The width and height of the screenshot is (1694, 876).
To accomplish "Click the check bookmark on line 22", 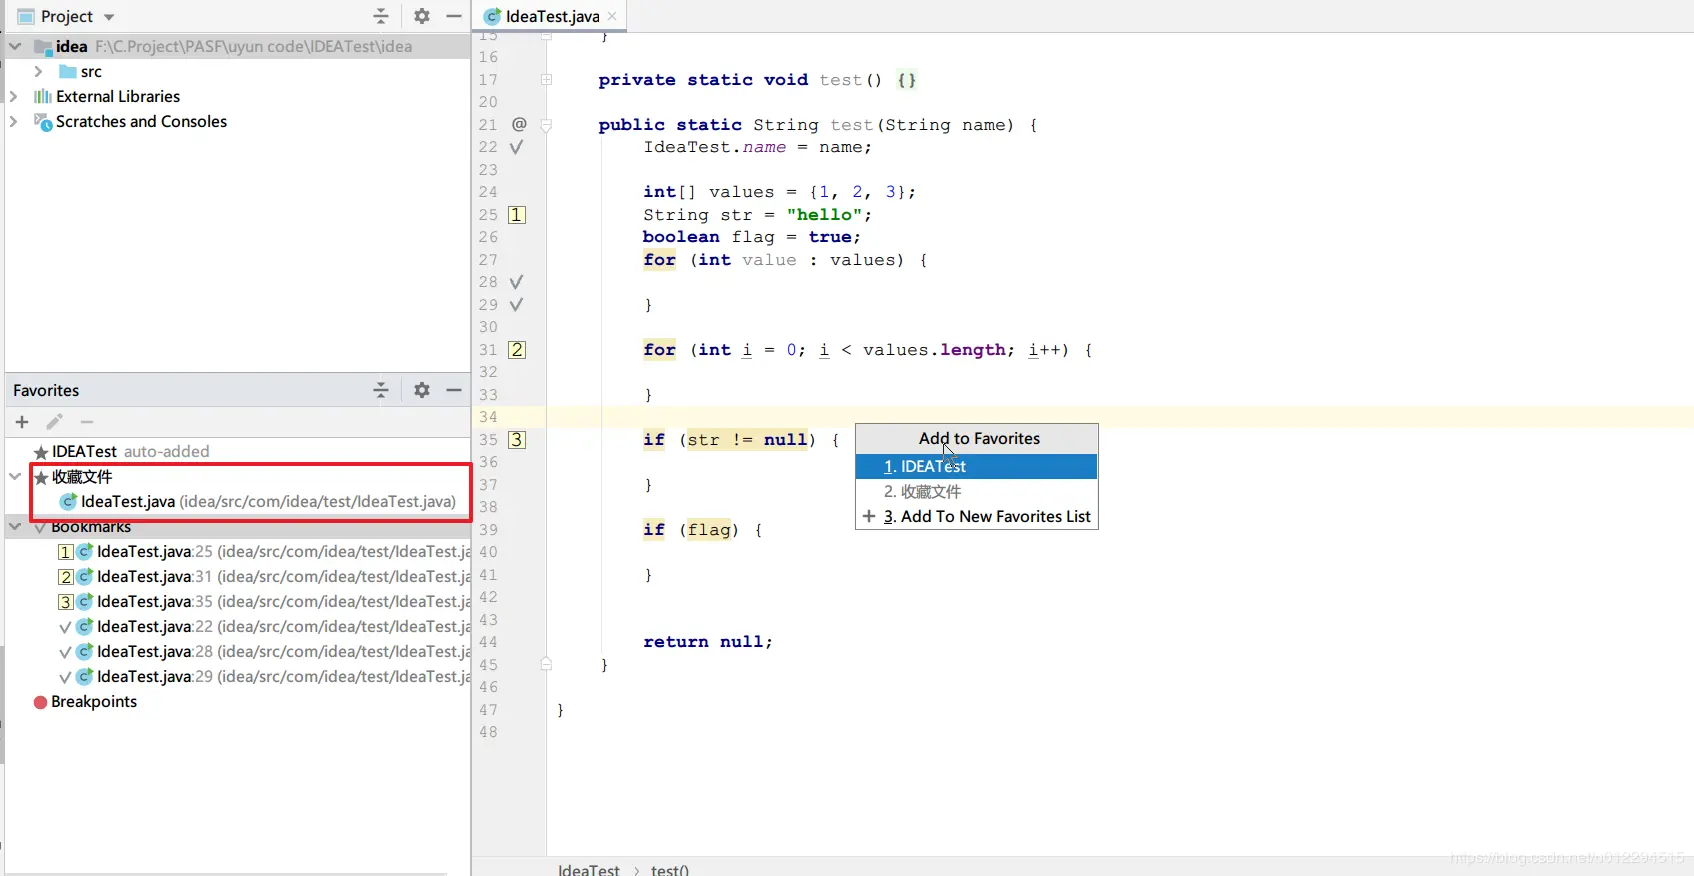I will point(517,147).
